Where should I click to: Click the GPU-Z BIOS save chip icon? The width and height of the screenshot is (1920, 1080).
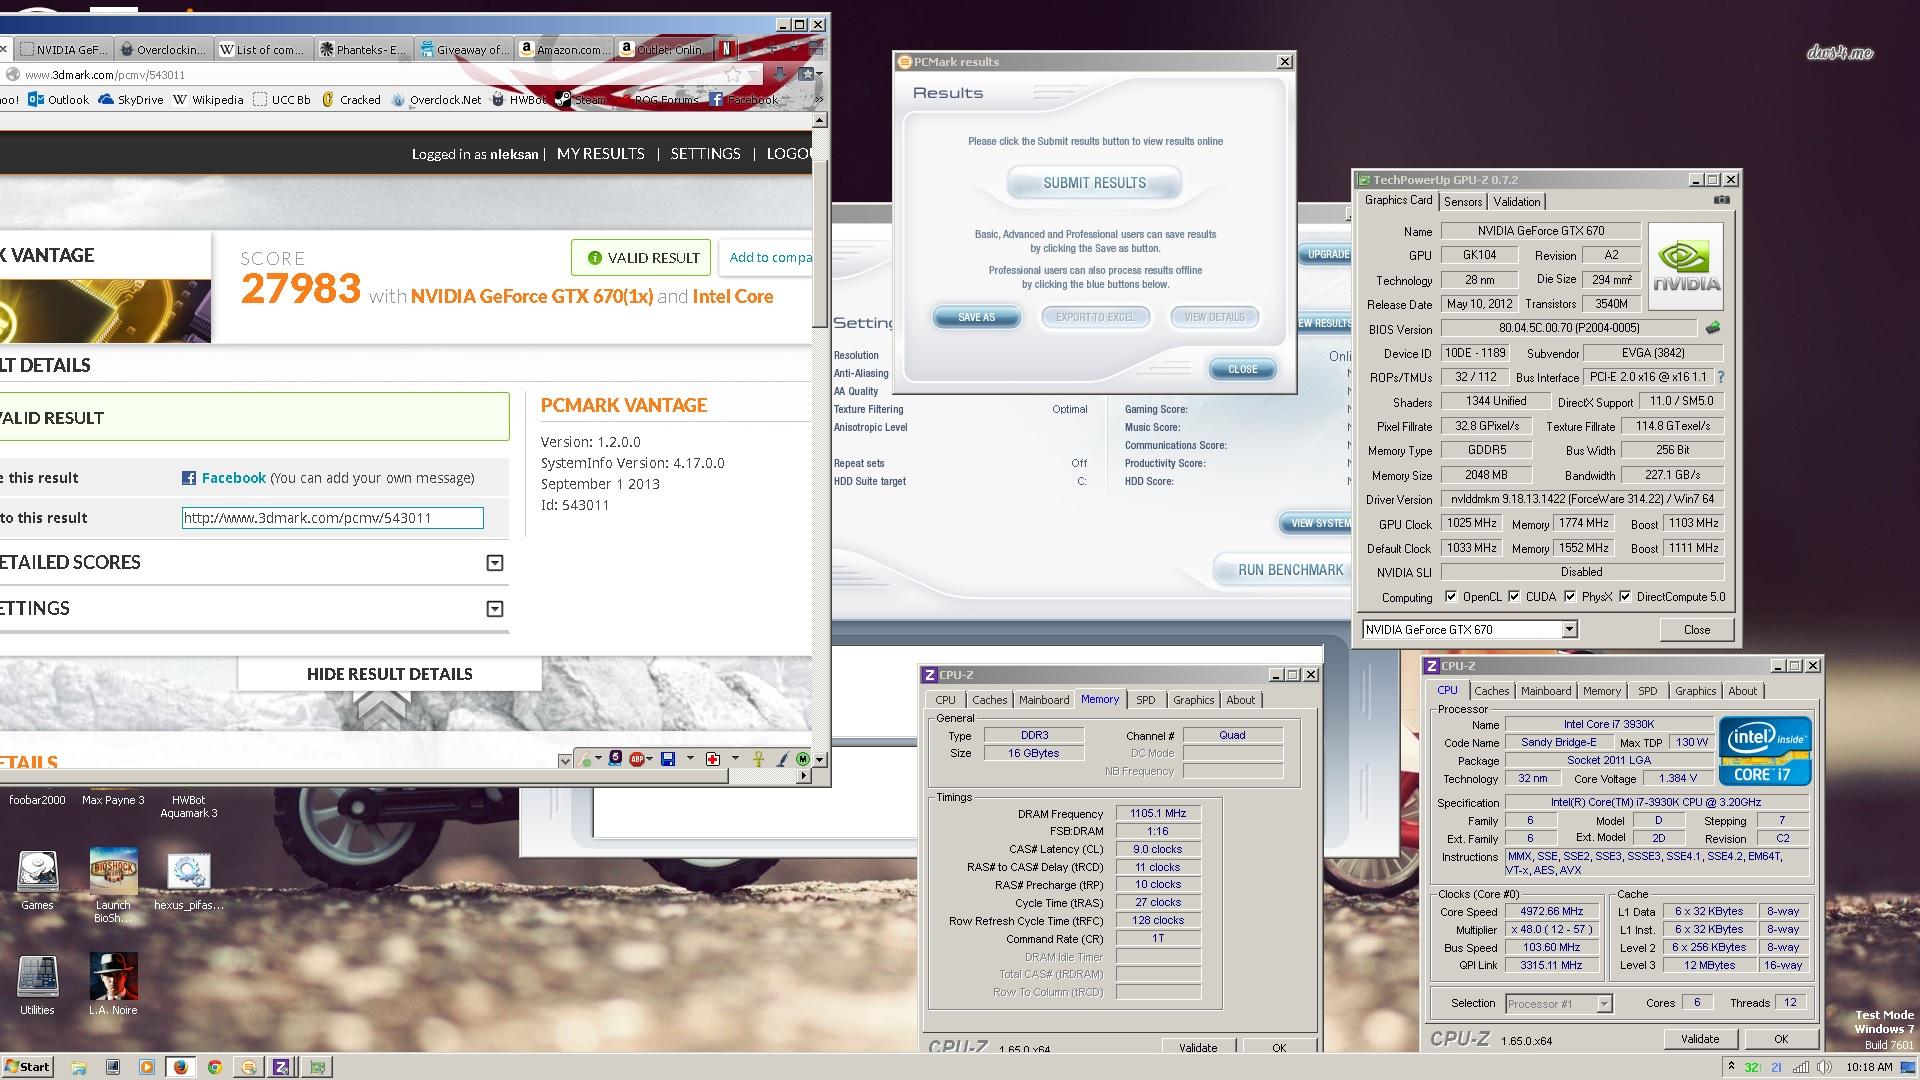(1713, 327)
